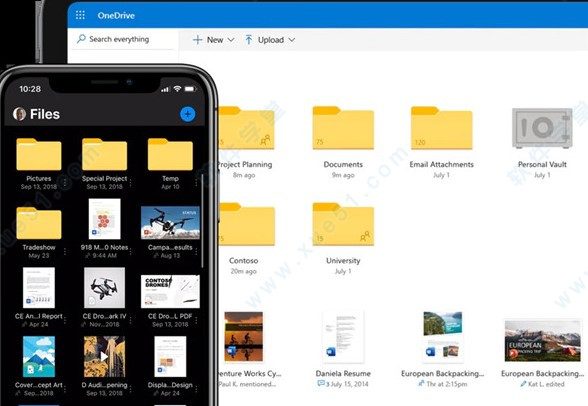
Task: Open European Backpacking PowerPoint thumbnail
Action: tap(542, 340)
